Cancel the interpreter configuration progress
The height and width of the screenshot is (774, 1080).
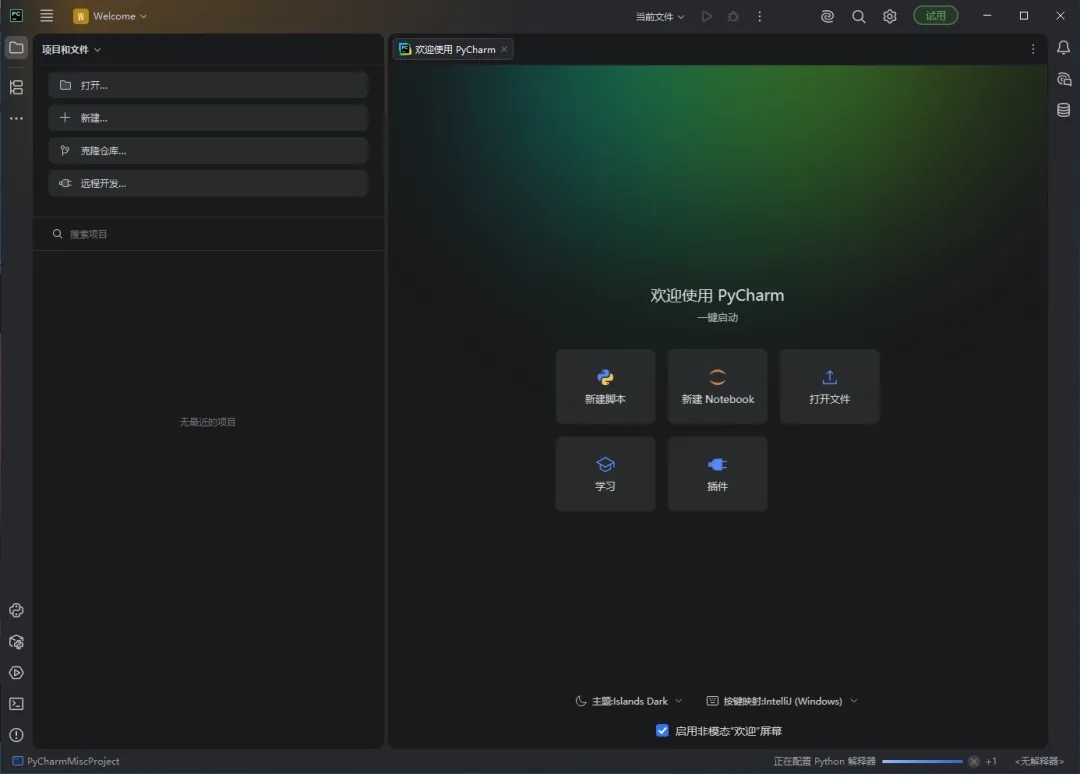point(973,761)
